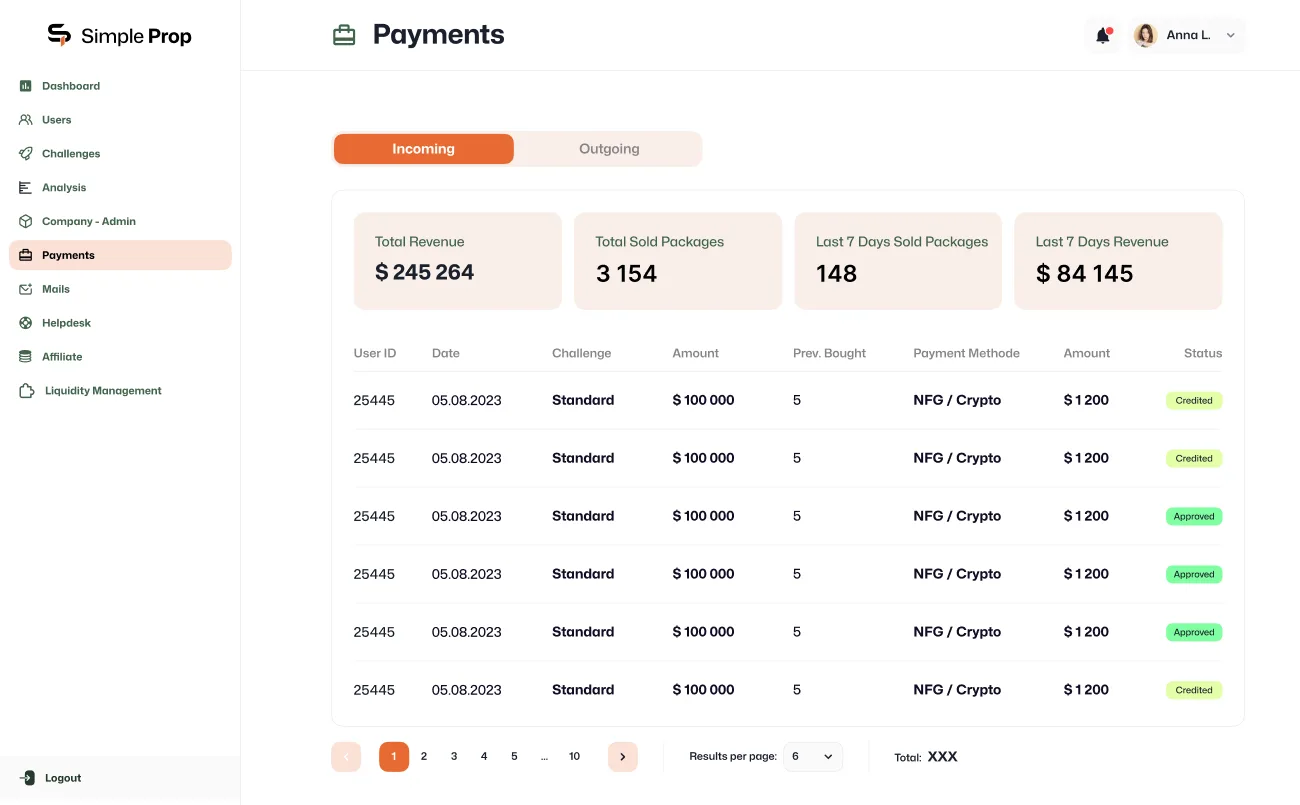The image size is (1300, 805).
Task: Click the User ID column header
Action: click(375, 353)
